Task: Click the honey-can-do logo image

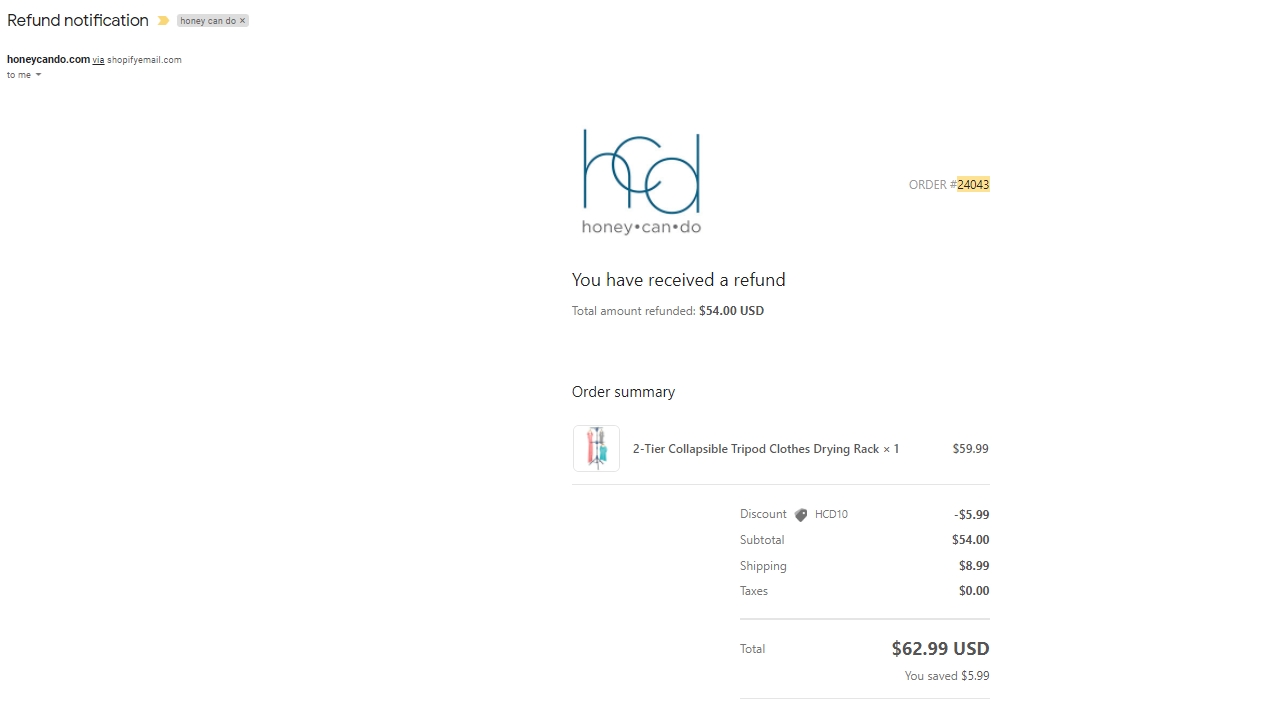Action: pyautogui.click(x=641, y=182)
